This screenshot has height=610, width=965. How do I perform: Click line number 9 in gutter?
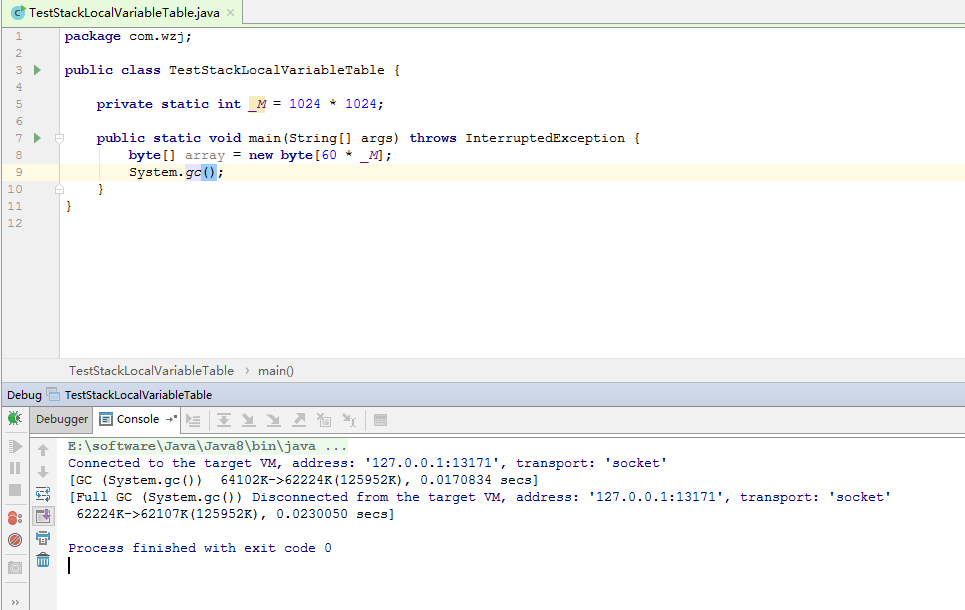click(18, 172)
